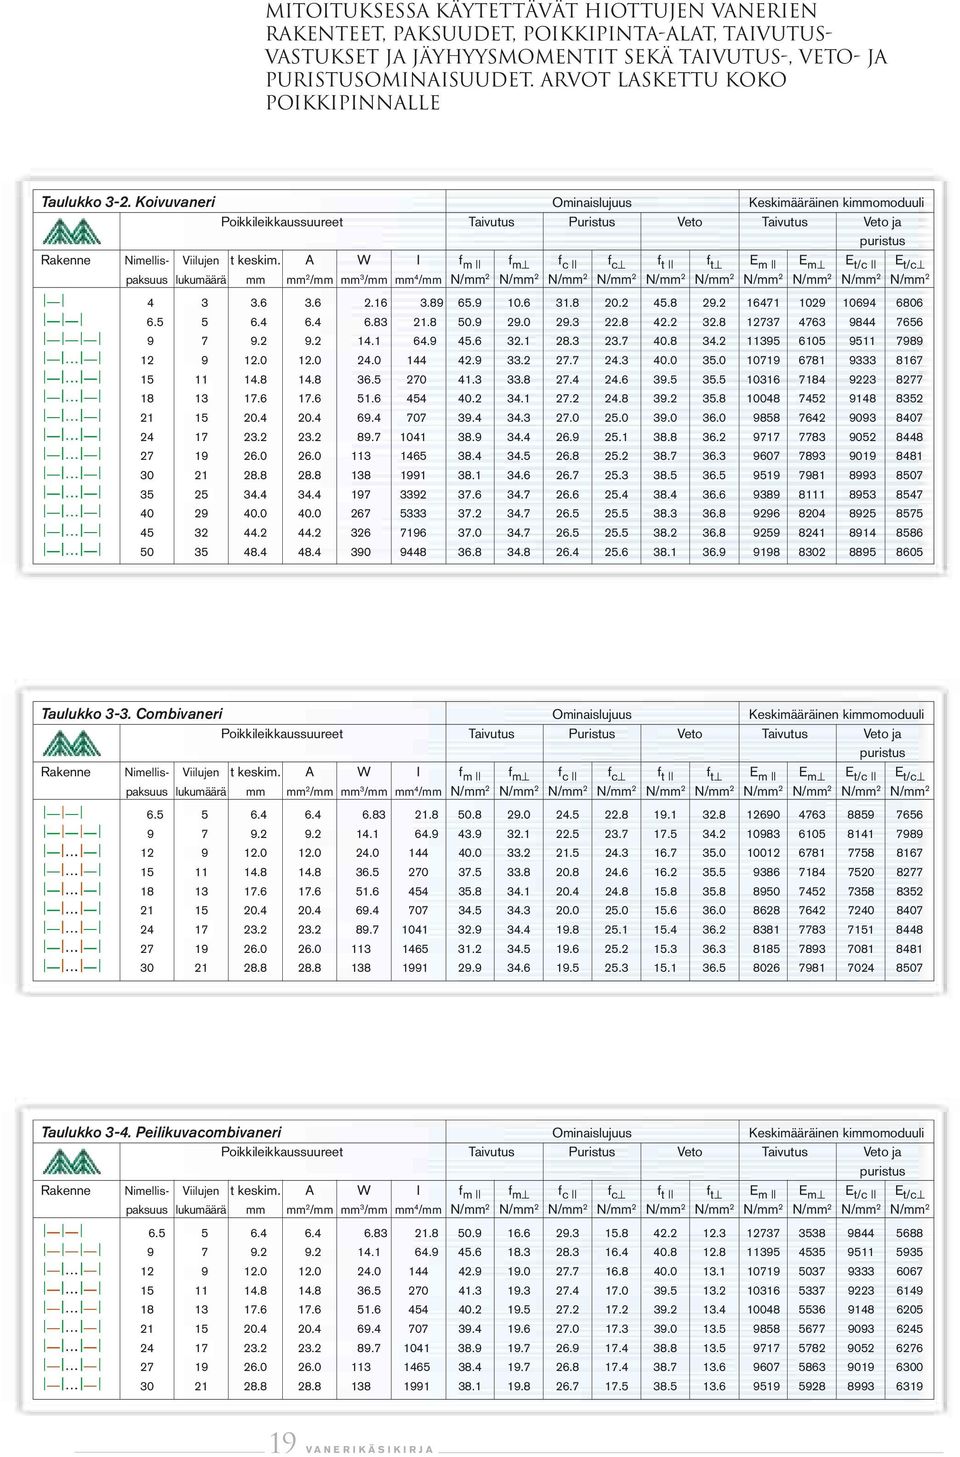Click the value 45.8 in the Koivuvaneri table
Image resolution: width=960 pixels, height=1457 pixels.
pos(664,302)
